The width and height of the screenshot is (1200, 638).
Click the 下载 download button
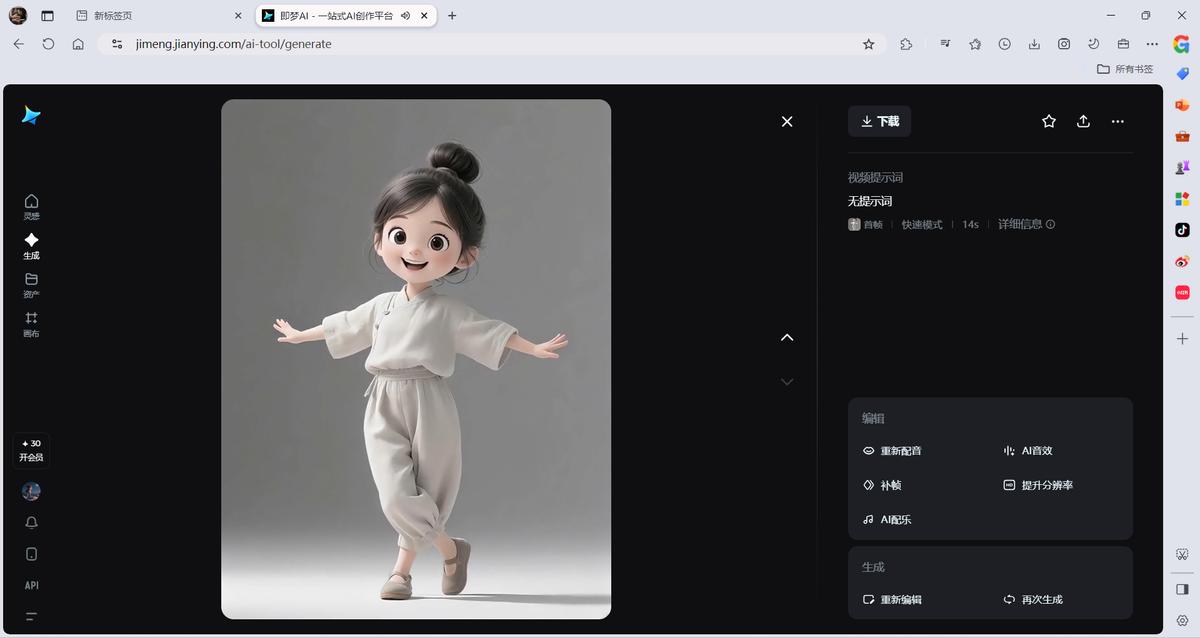[x=879, y=121]
